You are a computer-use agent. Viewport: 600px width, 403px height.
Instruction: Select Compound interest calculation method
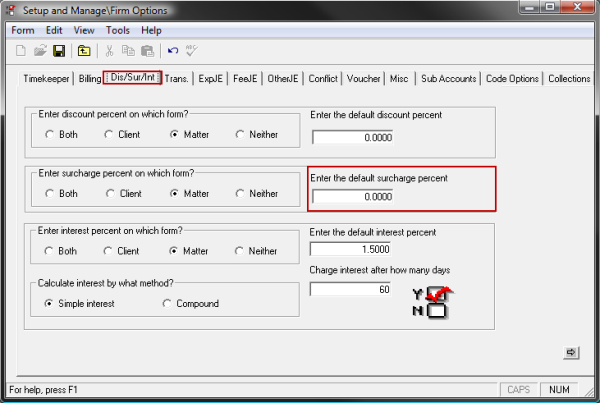pos(167,304)
